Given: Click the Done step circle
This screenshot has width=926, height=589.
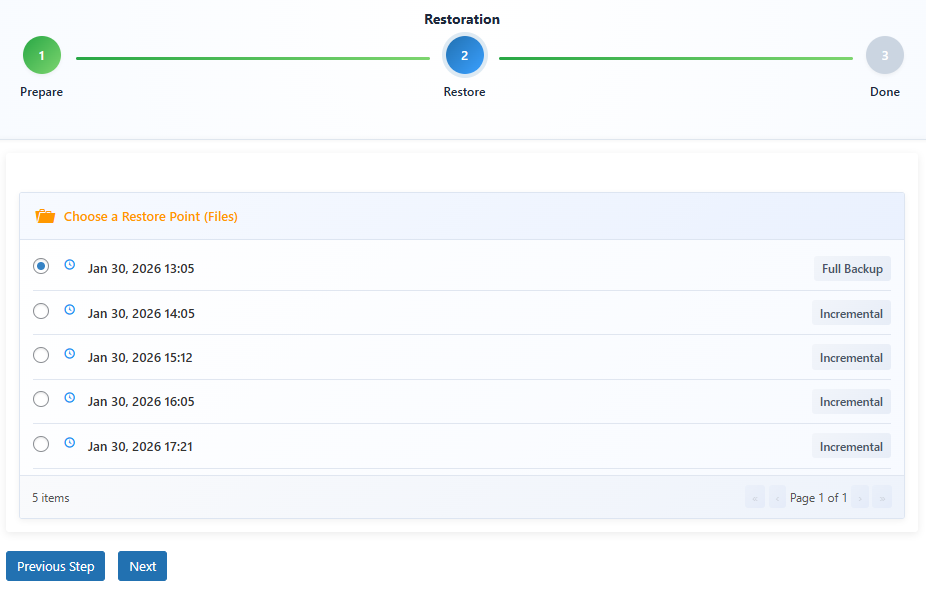Looking at the screenshot, I should tap(884, 55).
